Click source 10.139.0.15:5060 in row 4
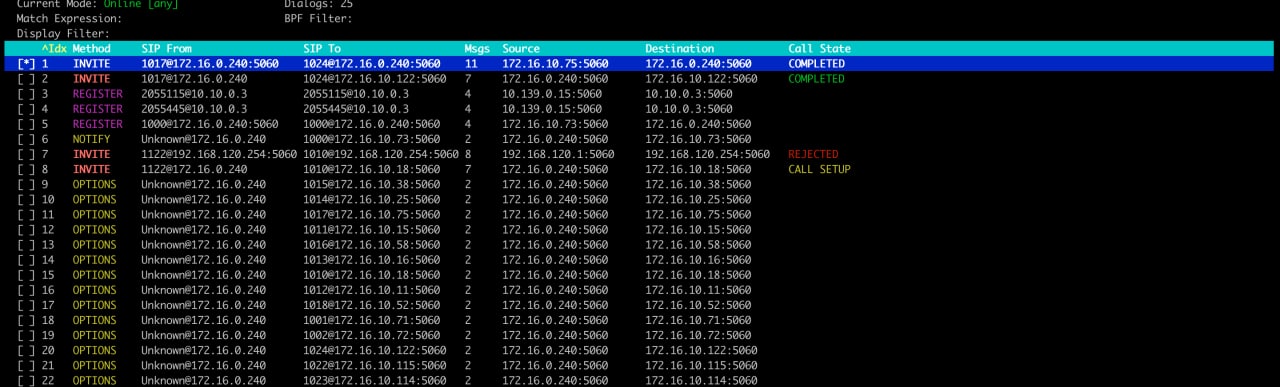The height and width of the screenshot is (387, 1280). (x=552, y=109)
